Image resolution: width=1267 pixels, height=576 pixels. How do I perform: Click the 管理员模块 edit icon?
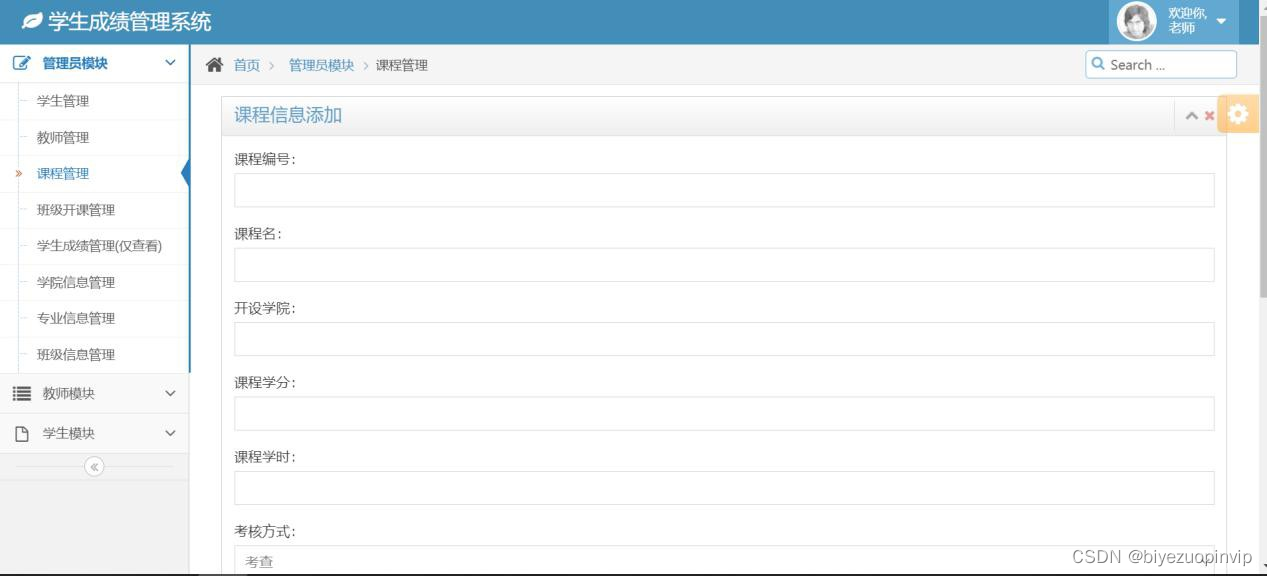pyautogui.click(x=22, y=63)
